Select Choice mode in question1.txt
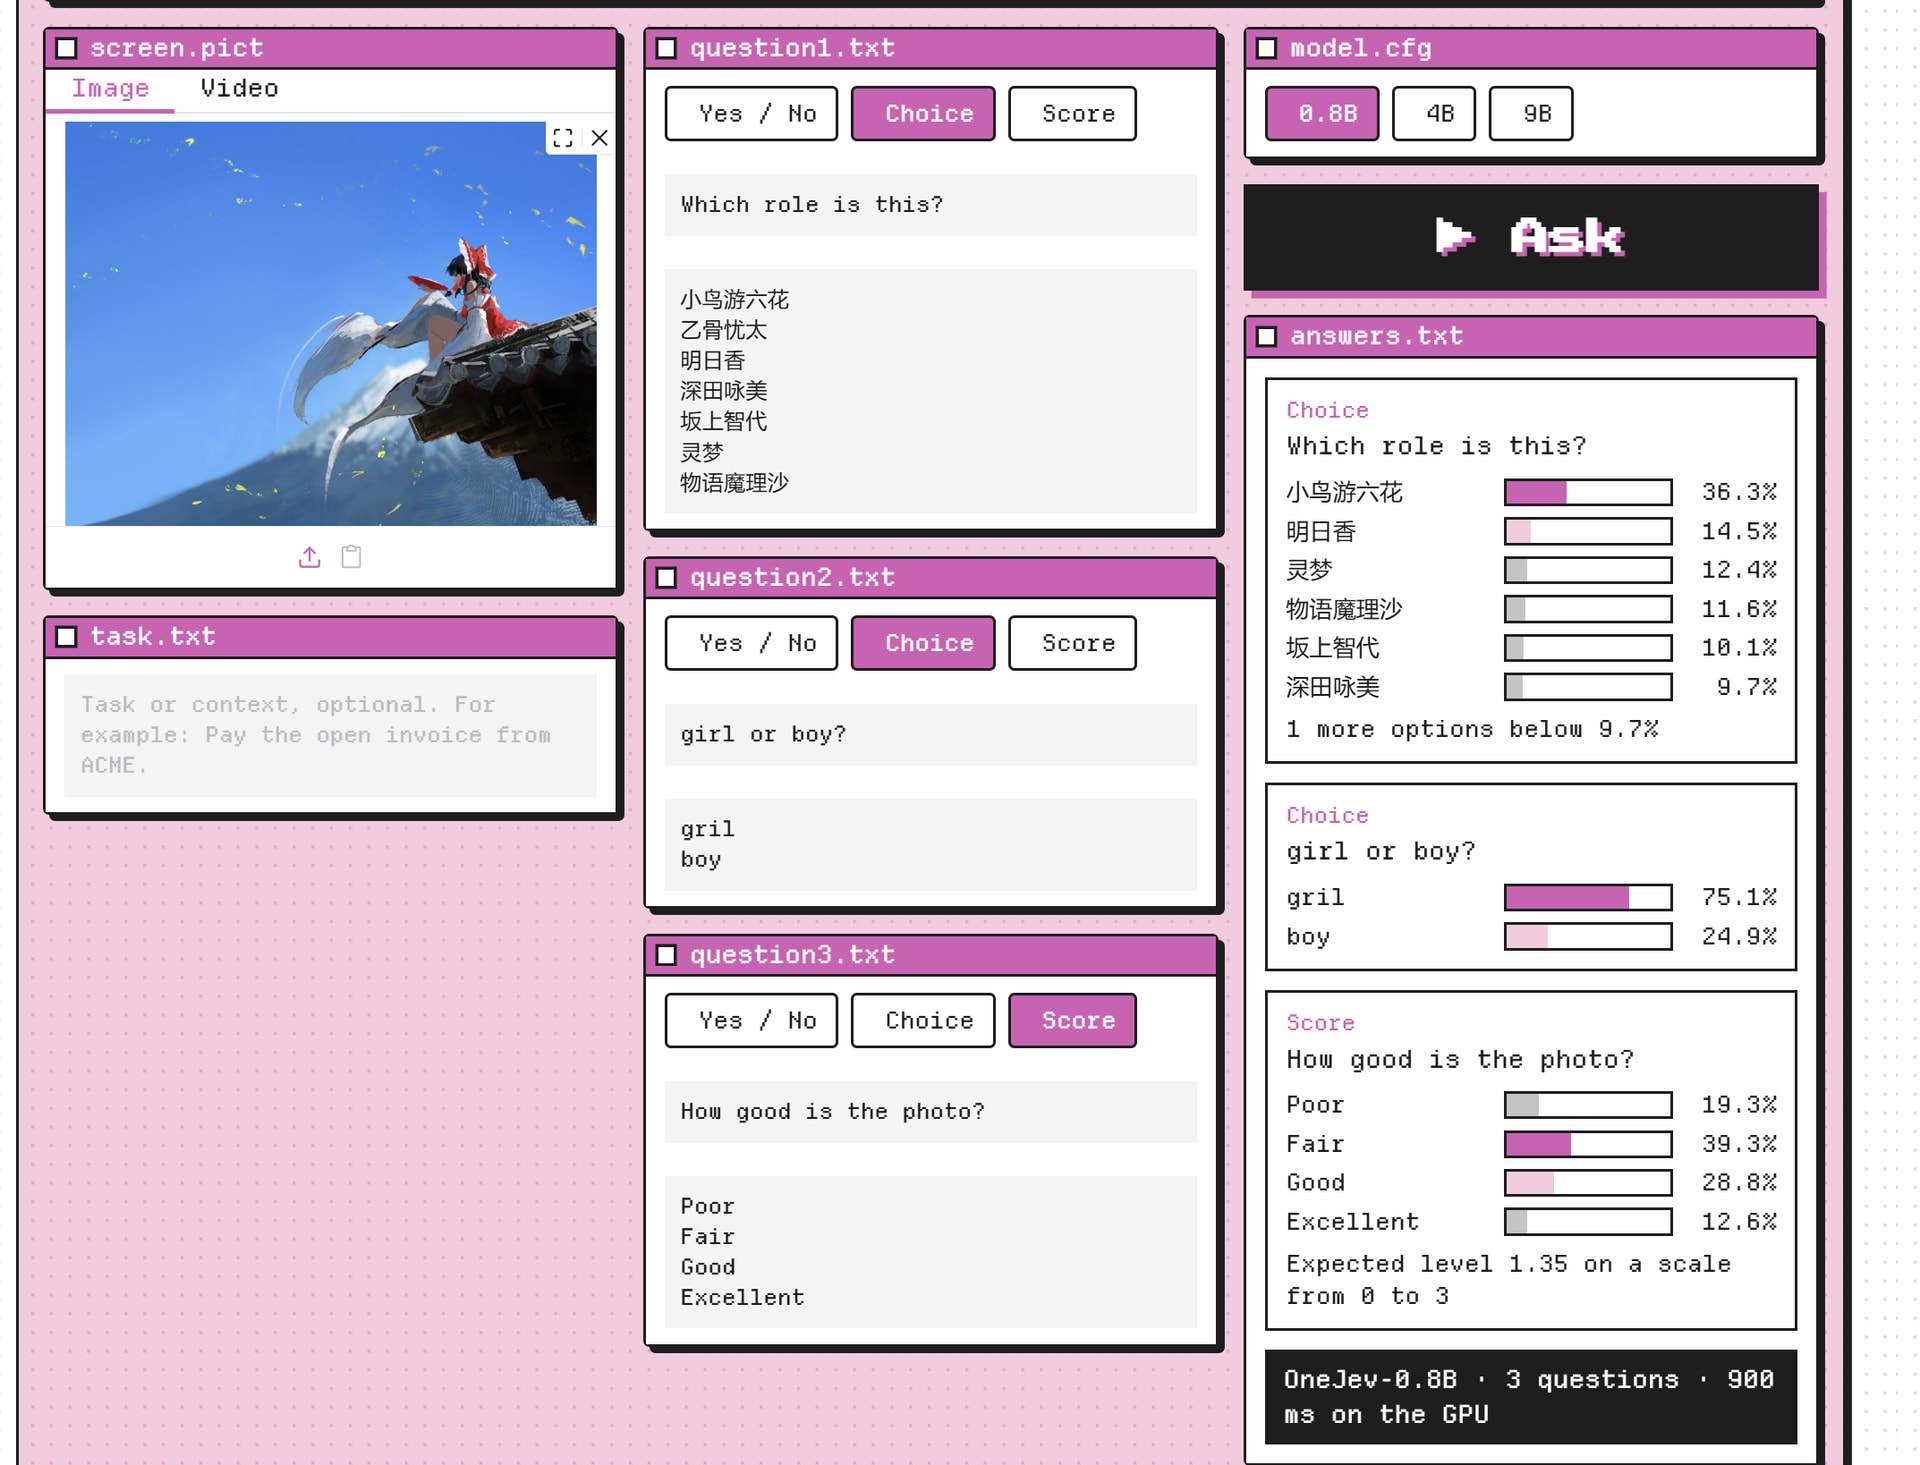The height and width of the screenshot is (1465, 1920). coord(923,114)
